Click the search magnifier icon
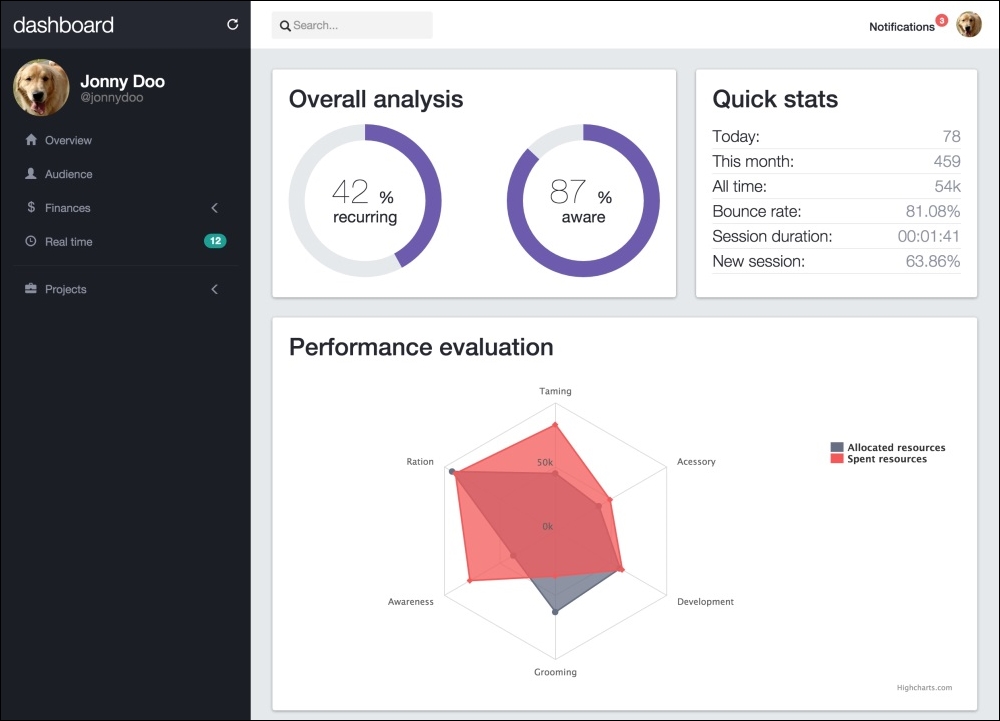Screen dimensions: 1000x721 [x=285, y=26]
